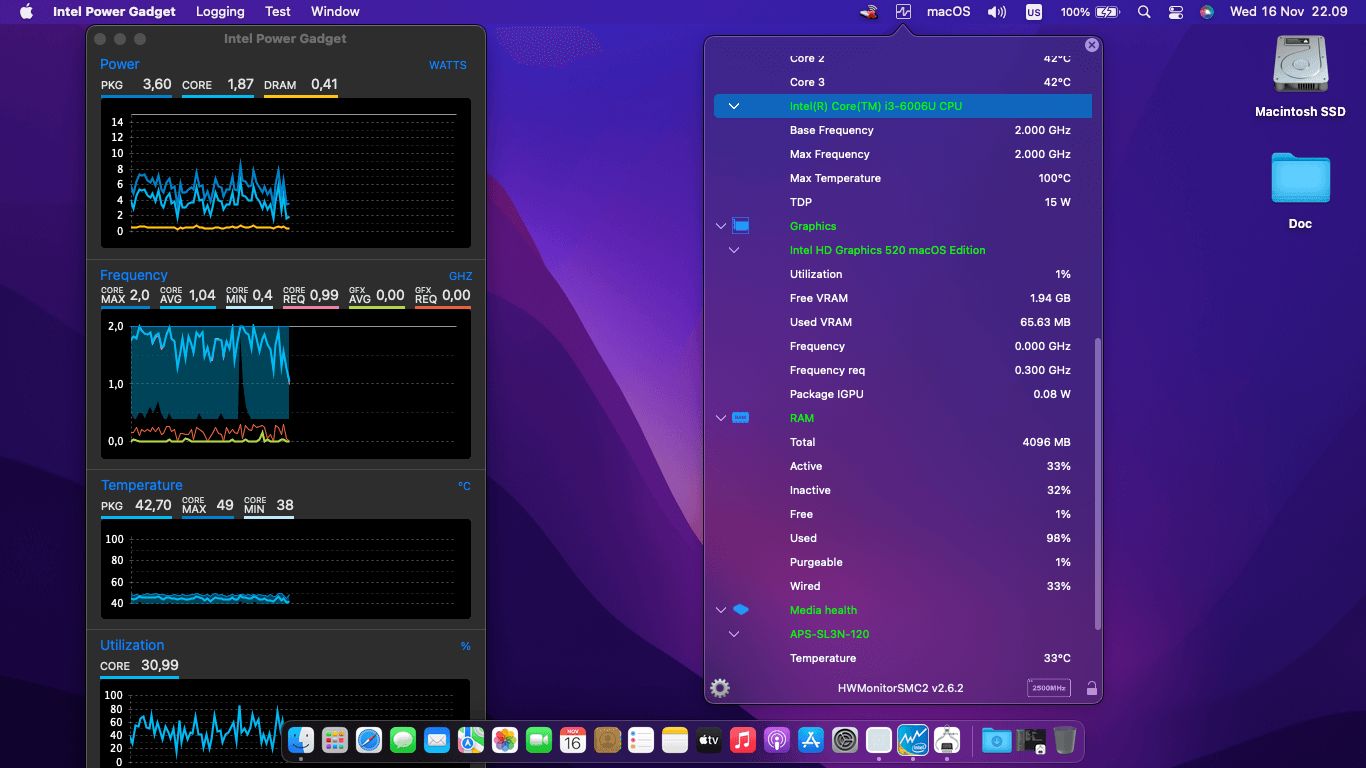Activate Siri from menu bar
The height and width of the screenshot is (768, 1366).
(x=1207, y=12)
